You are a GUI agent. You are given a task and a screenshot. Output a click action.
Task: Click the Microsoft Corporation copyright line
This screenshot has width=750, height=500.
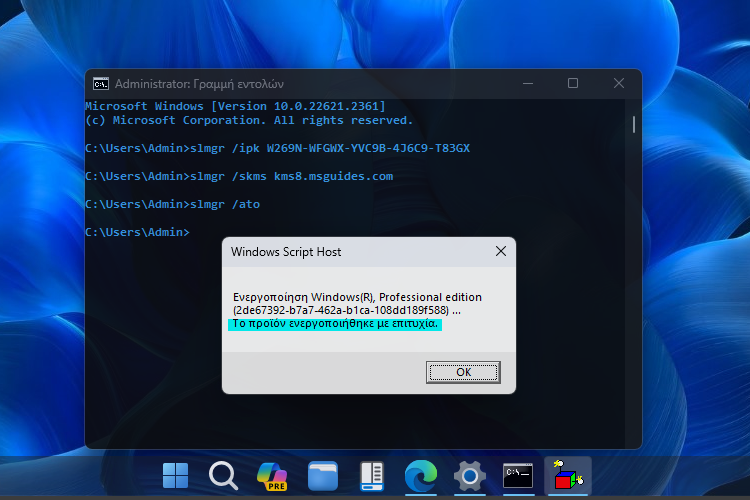pyautogui.click(x=249, y=121)
